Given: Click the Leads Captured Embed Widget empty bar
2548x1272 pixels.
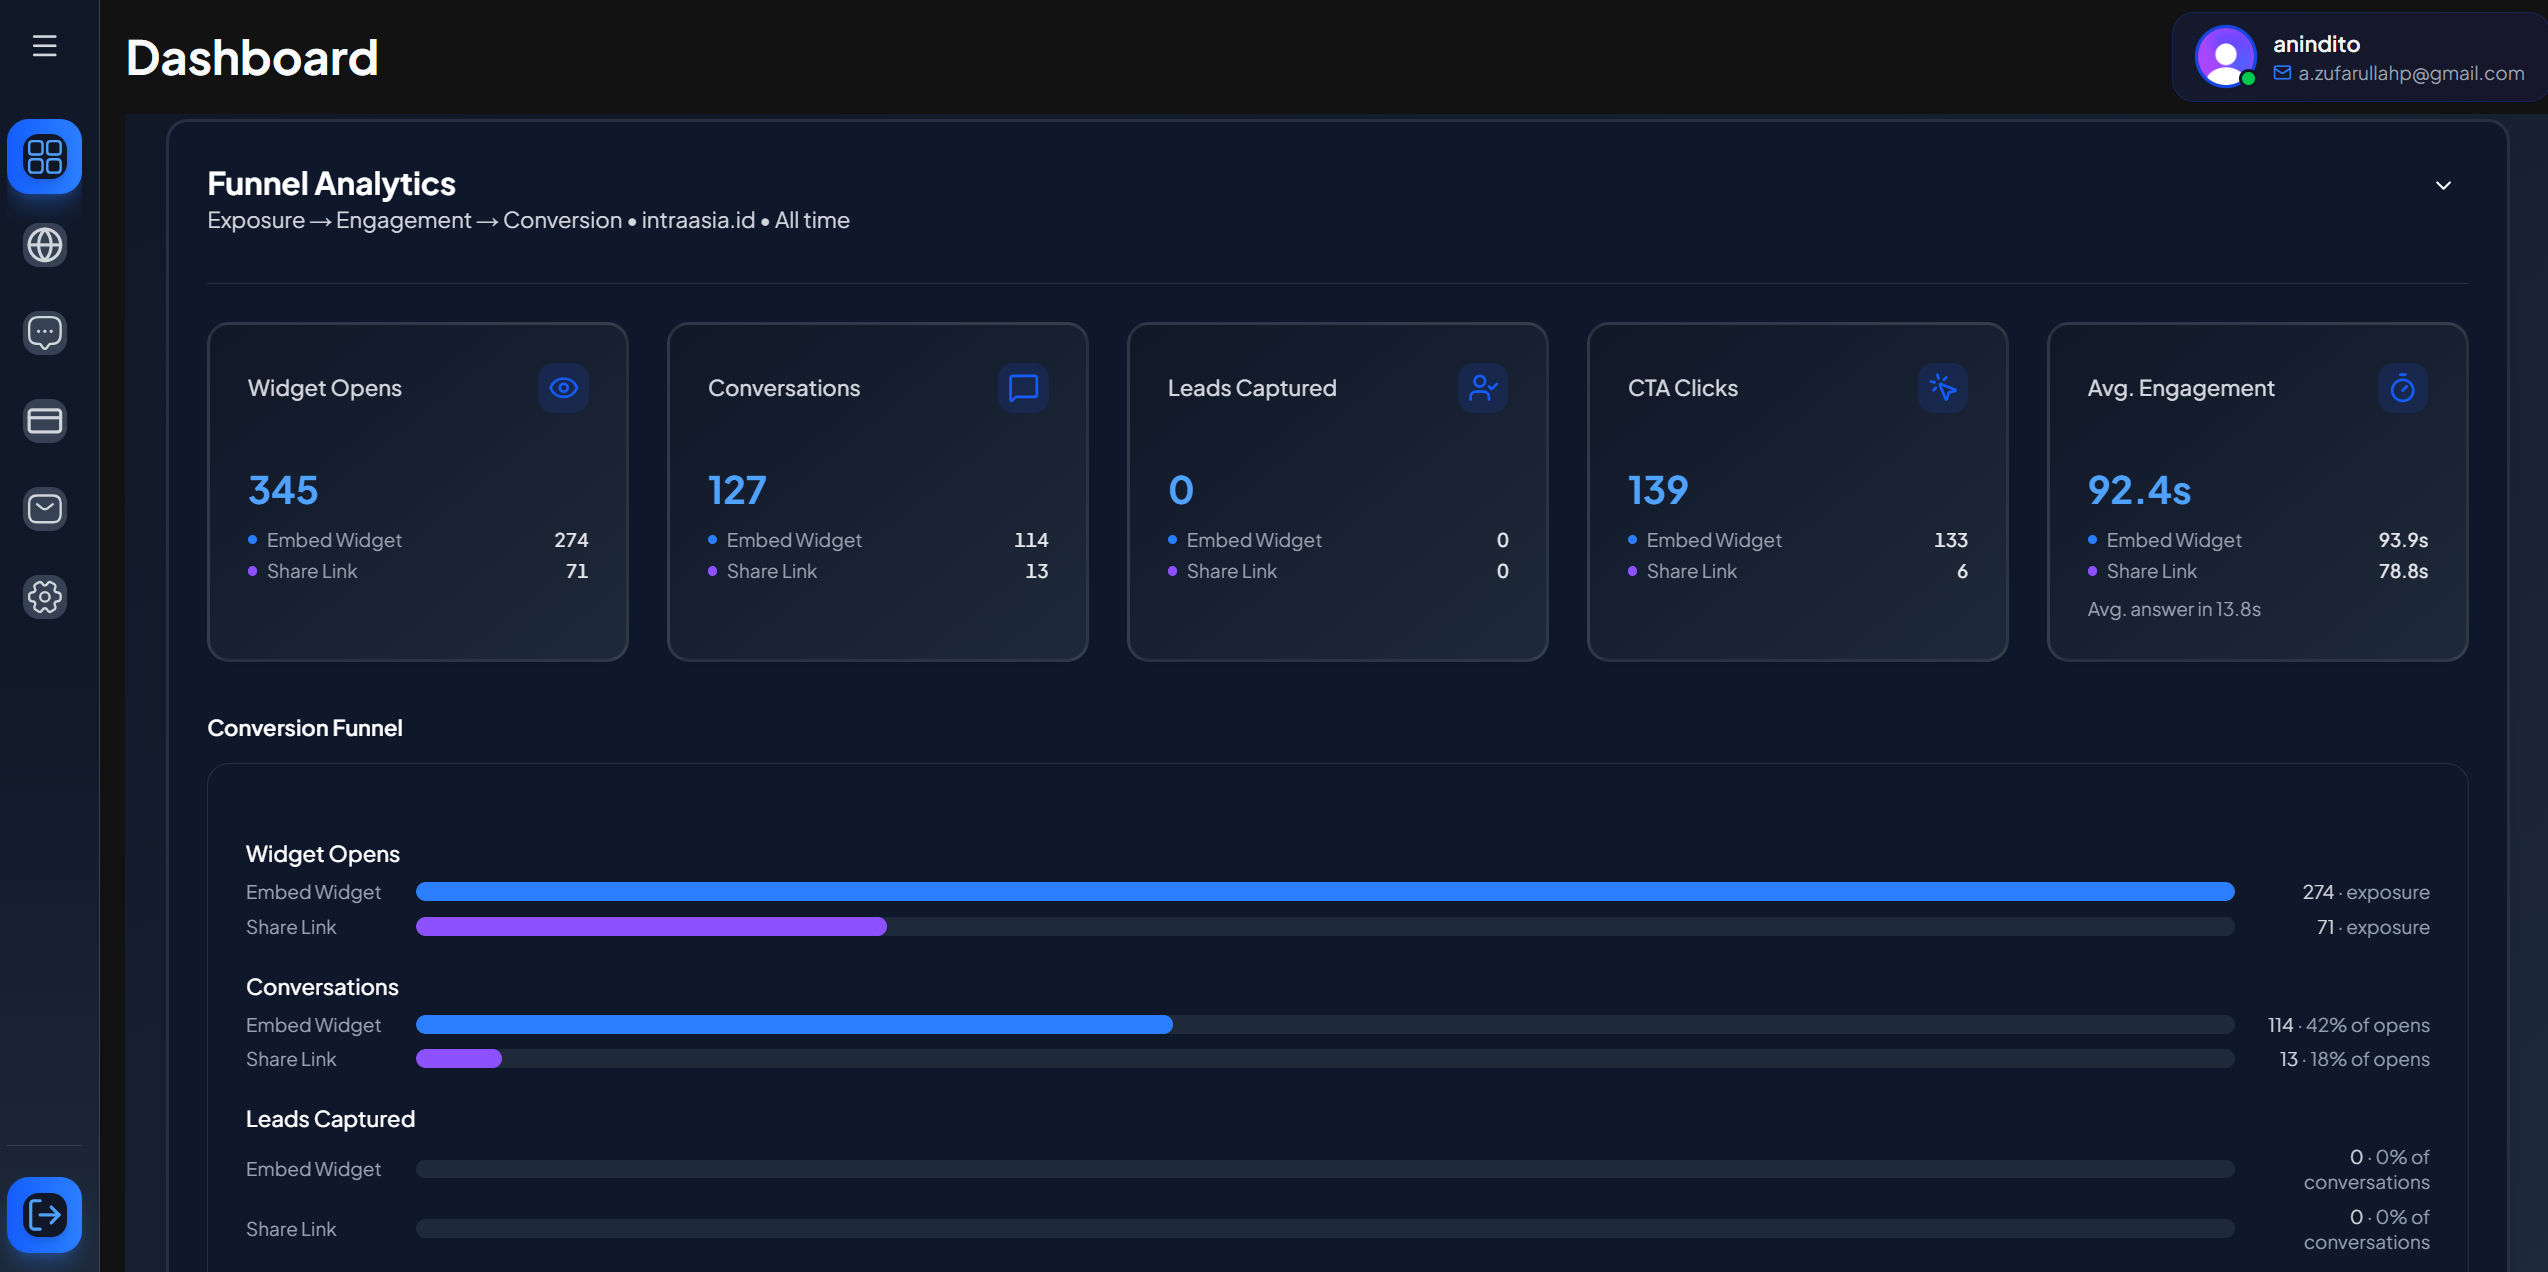Looking at the screenshot, I should pos(1325,1169).
